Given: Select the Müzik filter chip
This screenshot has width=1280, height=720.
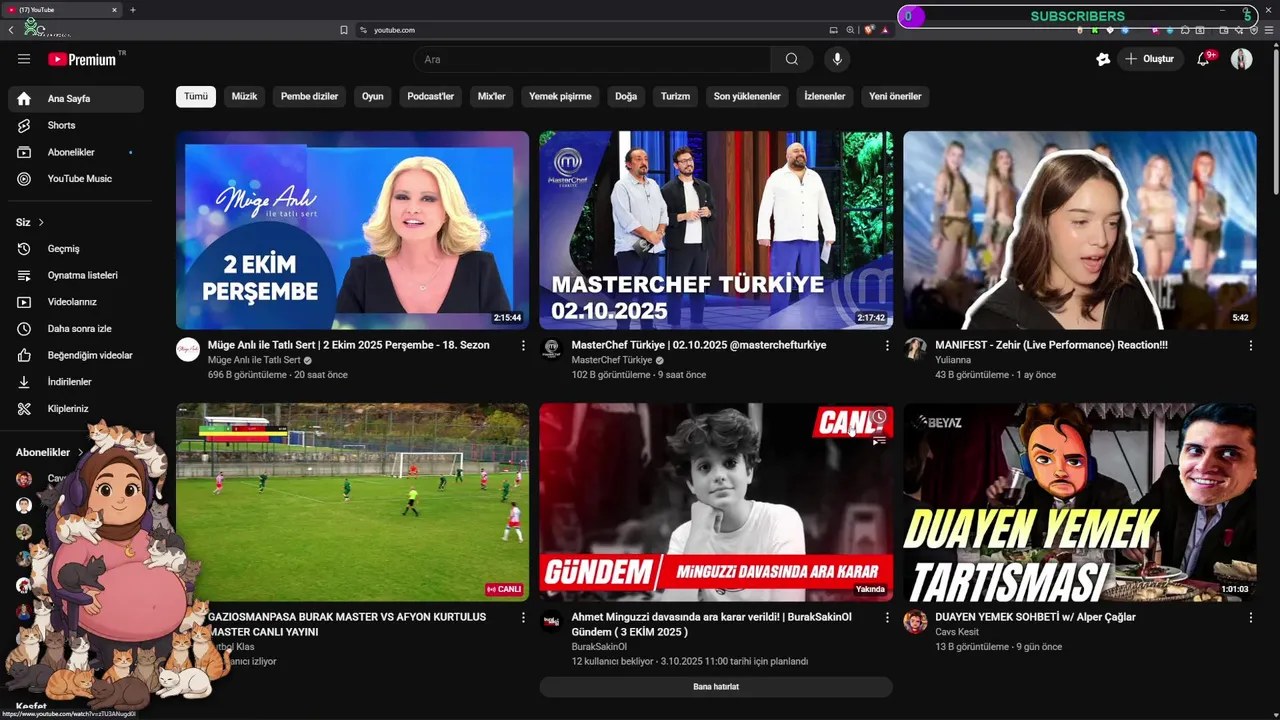Looking at the screenshot, I should point(244,96).
